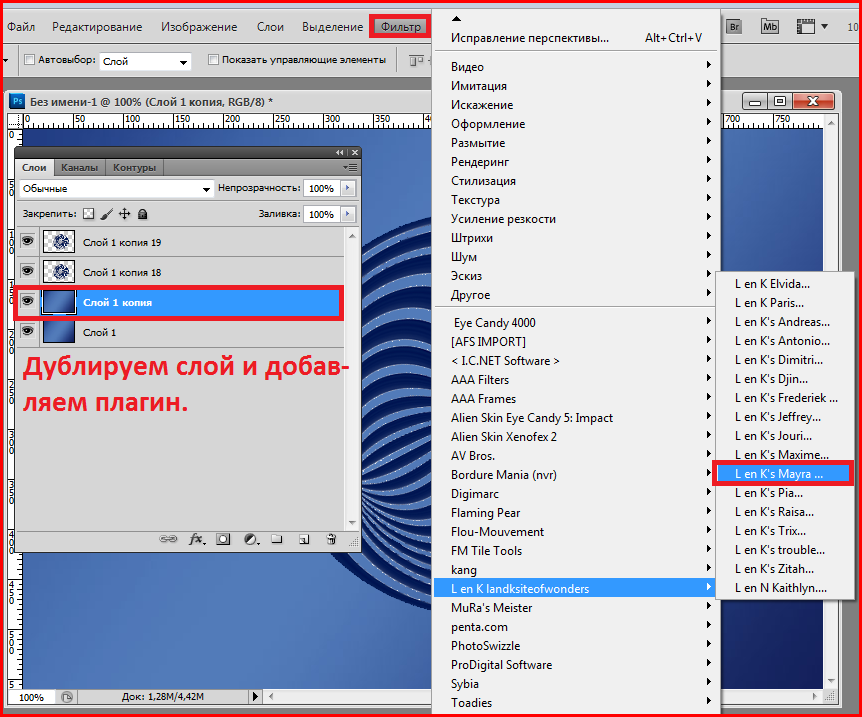
Task: Hide layer 'Слой 1 копия 19'
Action: 27,241
